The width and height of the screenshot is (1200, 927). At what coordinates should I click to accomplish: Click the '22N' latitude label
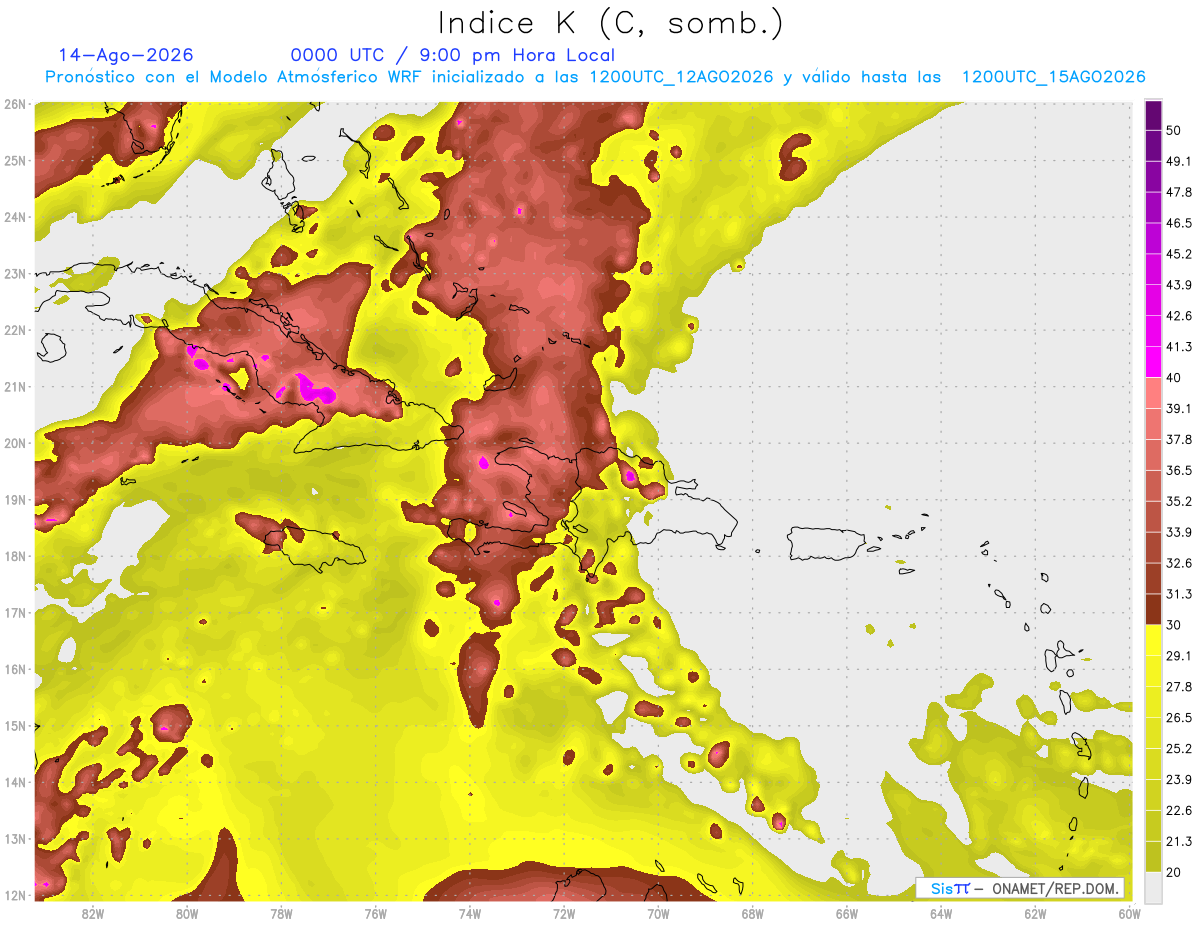pos(15,330)
